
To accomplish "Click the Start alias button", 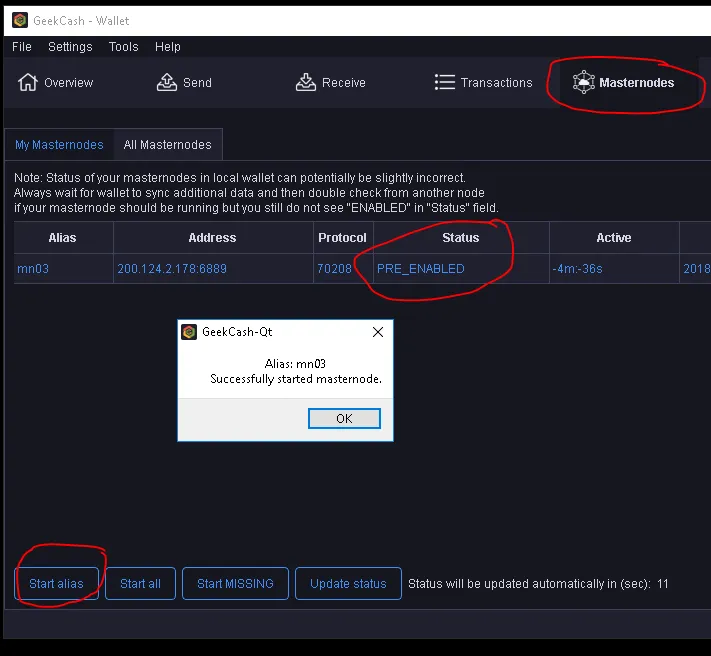I will pos(56,583).
